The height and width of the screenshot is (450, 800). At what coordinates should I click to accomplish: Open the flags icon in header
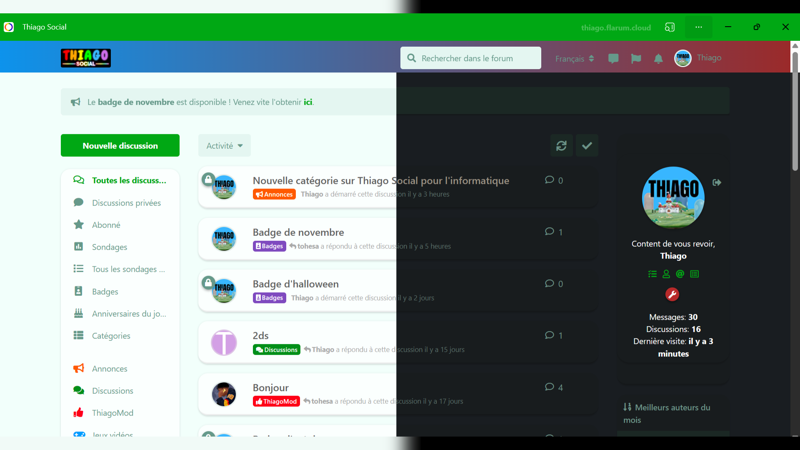[x=636, y=59]
